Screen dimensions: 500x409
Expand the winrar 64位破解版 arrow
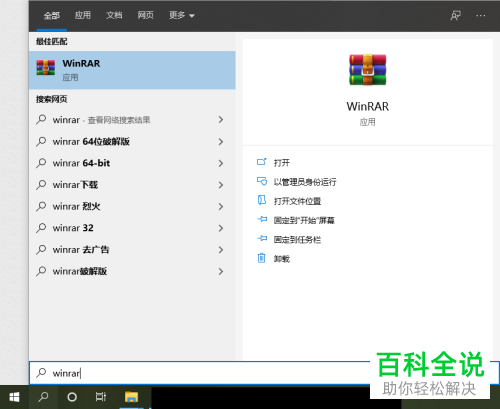coord(221,142)
